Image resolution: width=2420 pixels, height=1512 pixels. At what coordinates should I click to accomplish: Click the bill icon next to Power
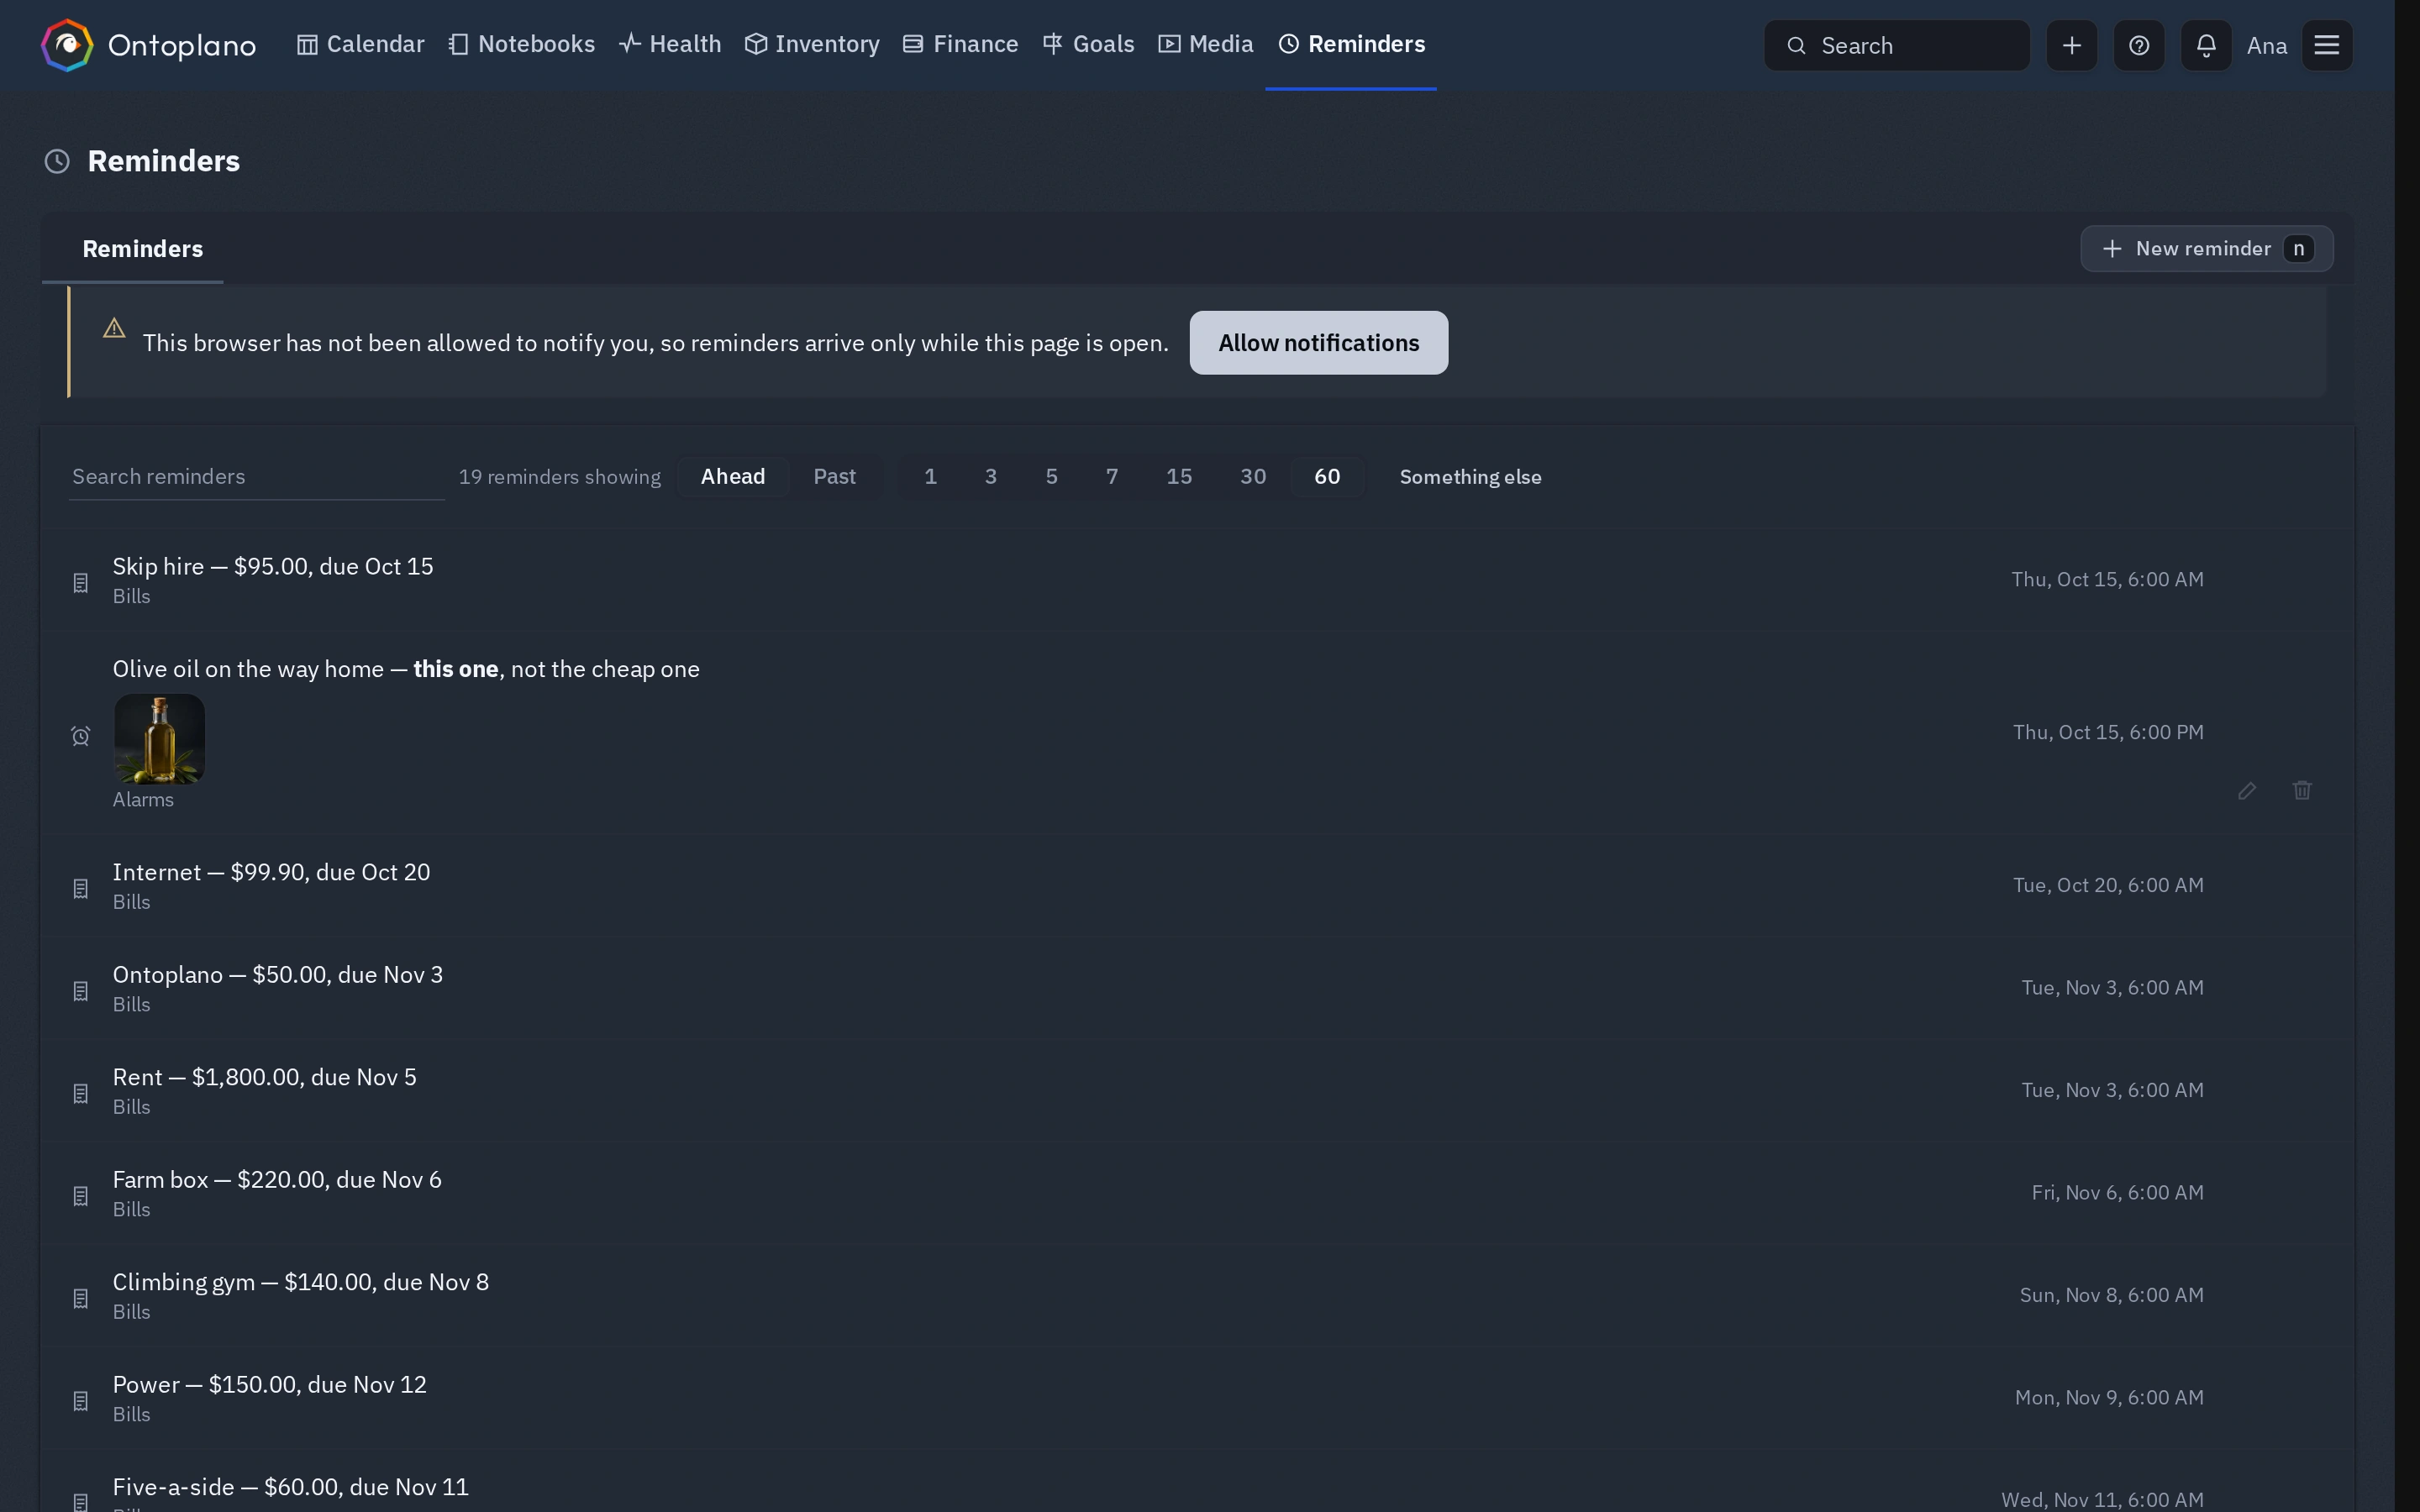pyautogui.click(x=81, y=1400)
